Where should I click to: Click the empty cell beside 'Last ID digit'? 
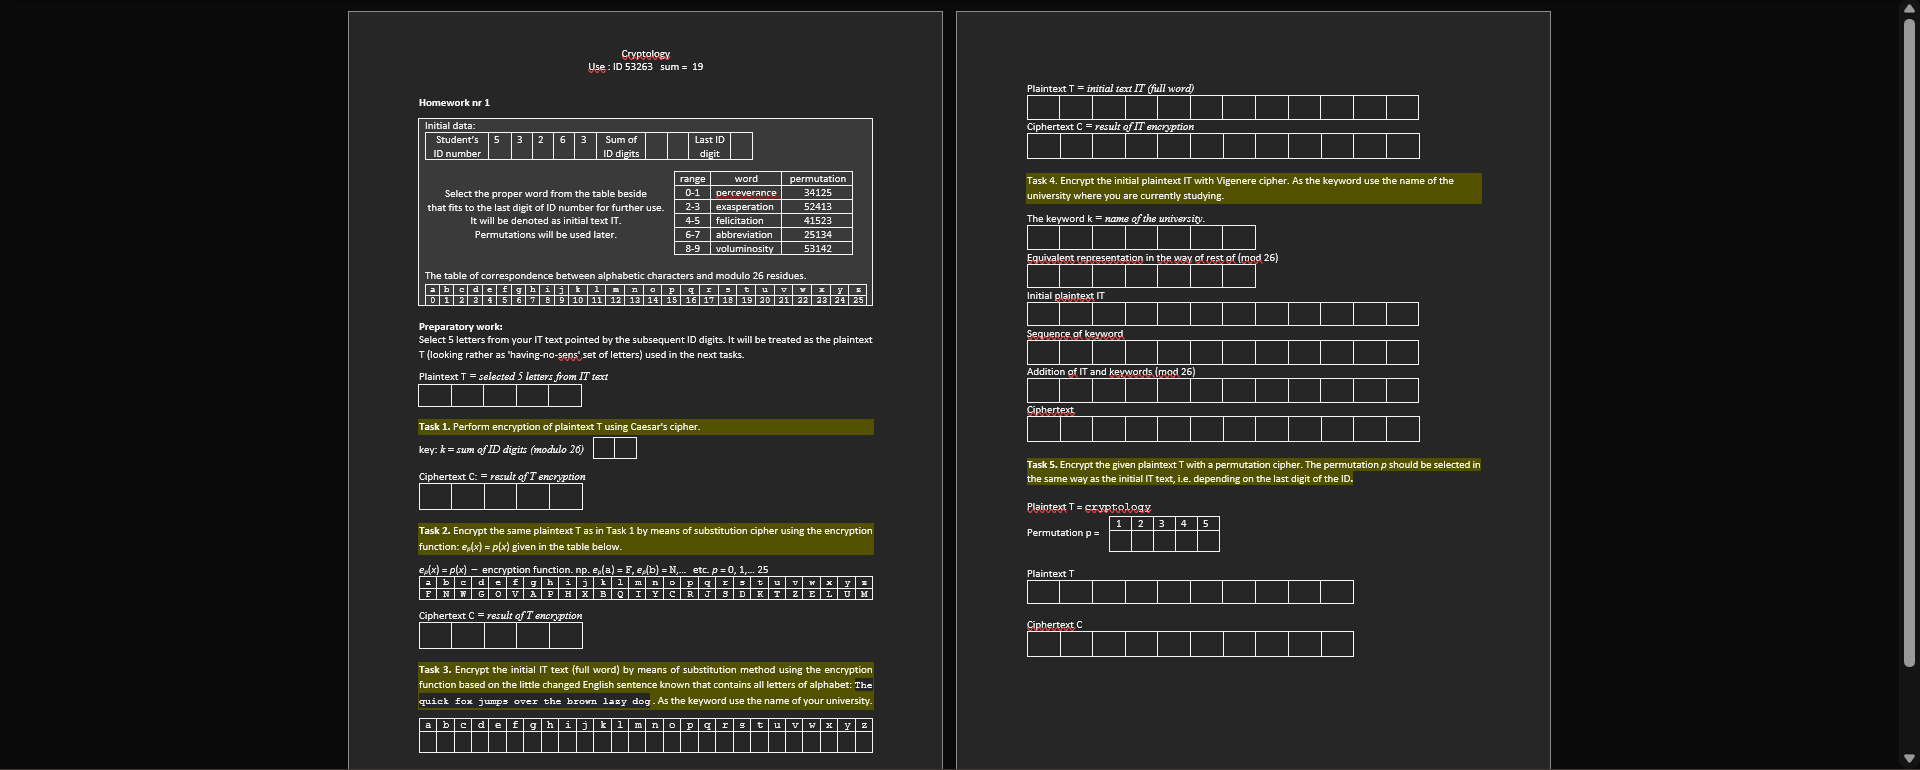tap(741, 146)
